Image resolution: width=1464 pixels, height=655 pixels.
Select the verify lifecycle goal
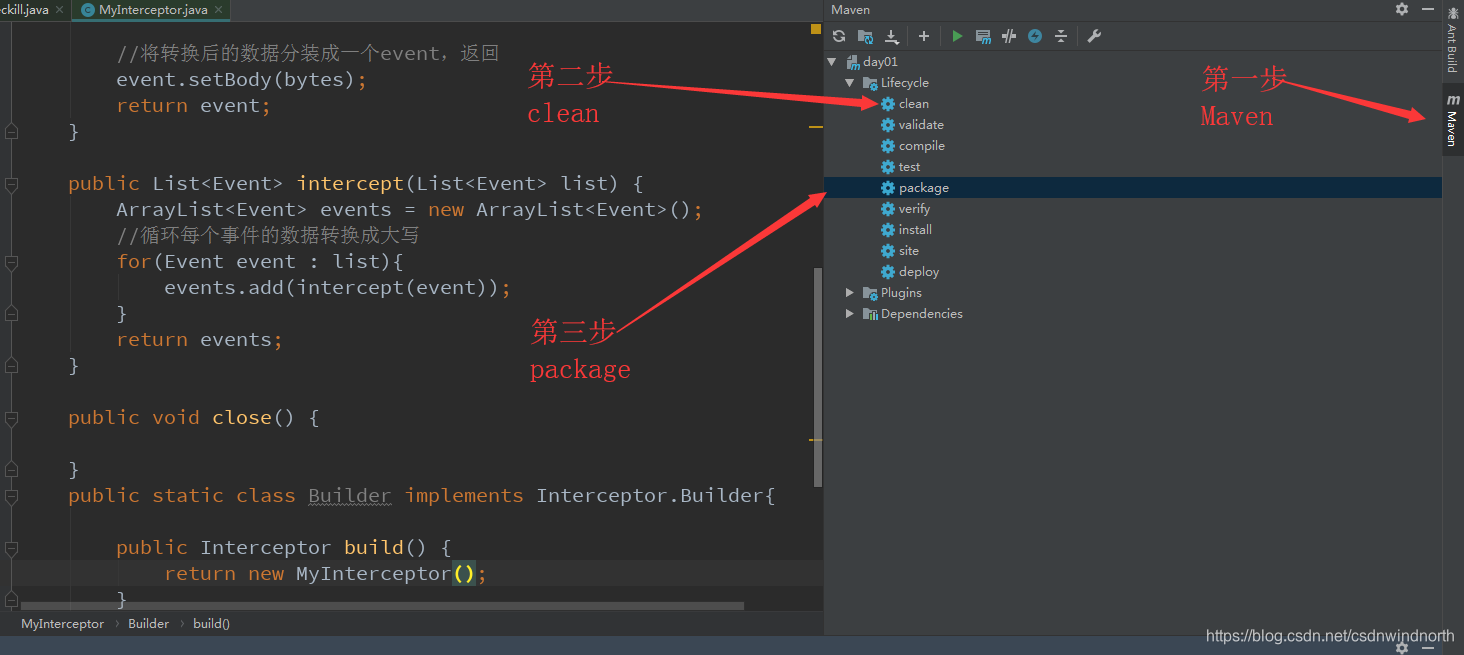pos(914,209)
